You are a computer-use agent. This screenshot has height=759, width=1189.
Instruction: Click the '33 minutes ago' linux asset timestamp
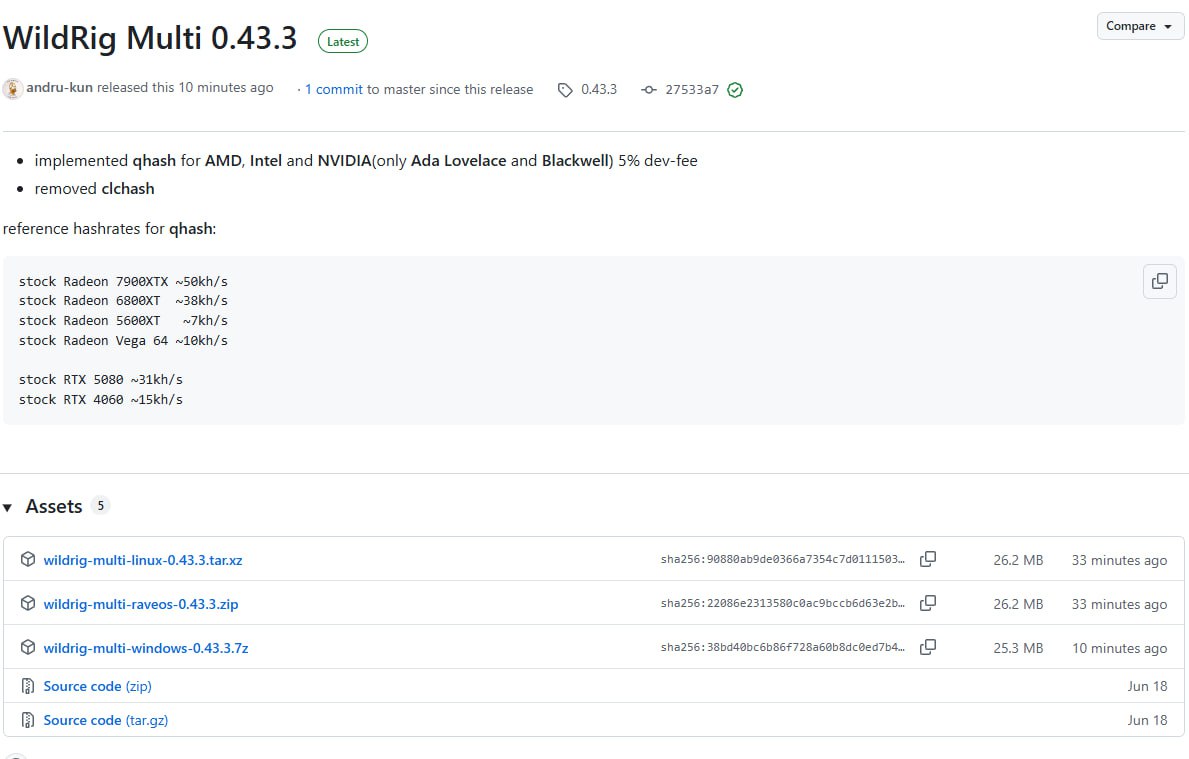click(x=1119, y=560)
